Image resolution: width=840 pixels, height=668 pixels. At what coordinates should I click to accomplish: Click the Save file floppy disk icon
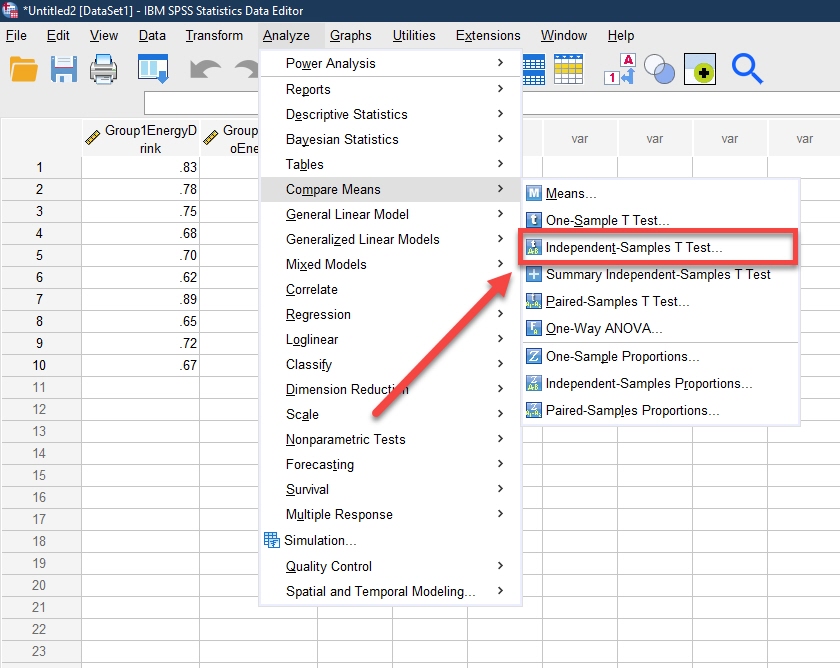[x=64, y=69]
